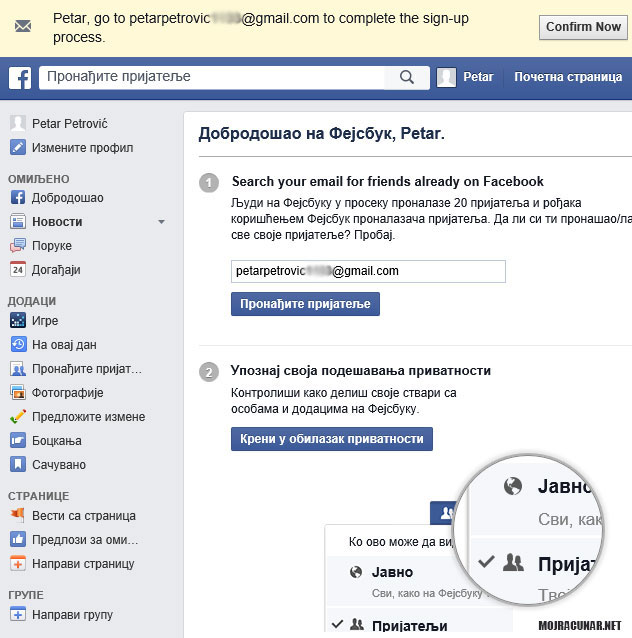Open Почетна страница in top bar
Image resolution: width=632 pixels, height=638 pixels.
[x=568, y=77]
